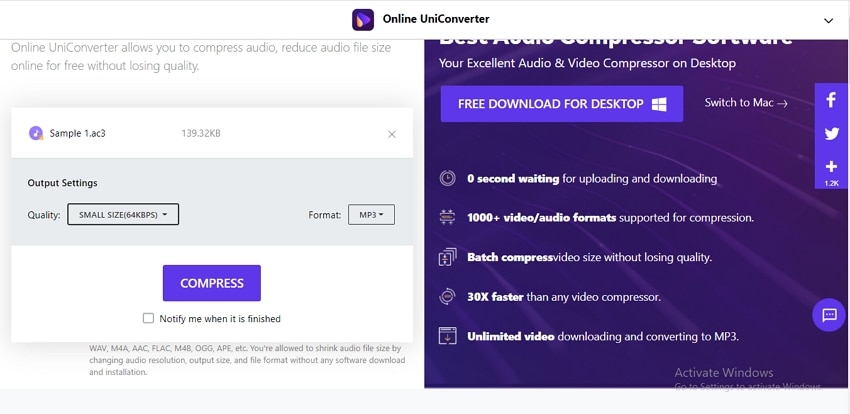Click 'Your Excellent Audio & Video Compressor' subtitle

click(x=588, y=63)
